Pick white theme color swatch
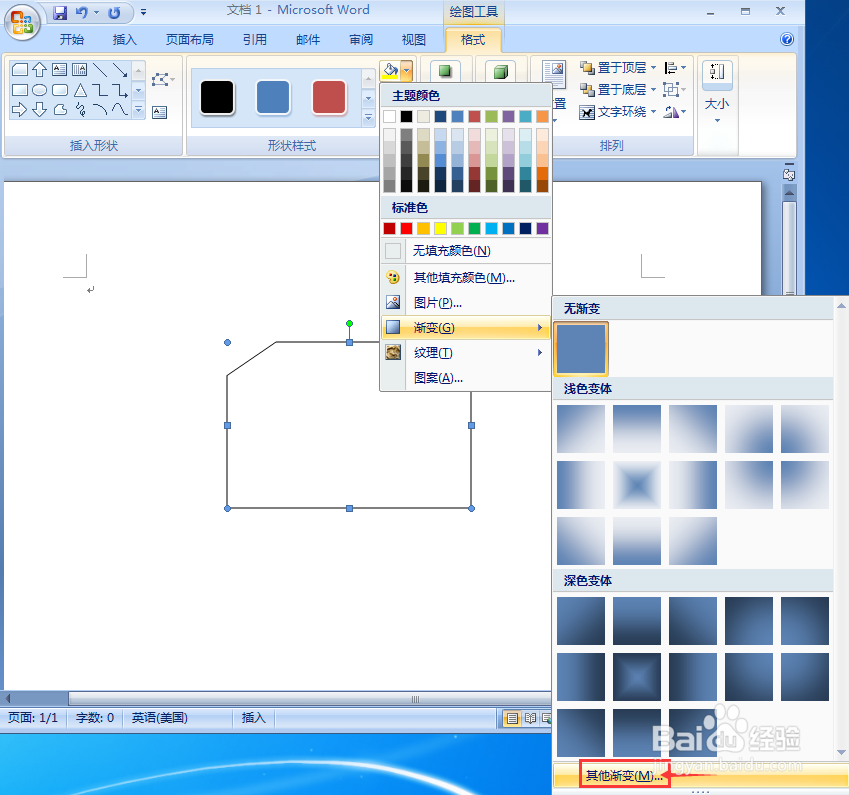 pos(389,116)
